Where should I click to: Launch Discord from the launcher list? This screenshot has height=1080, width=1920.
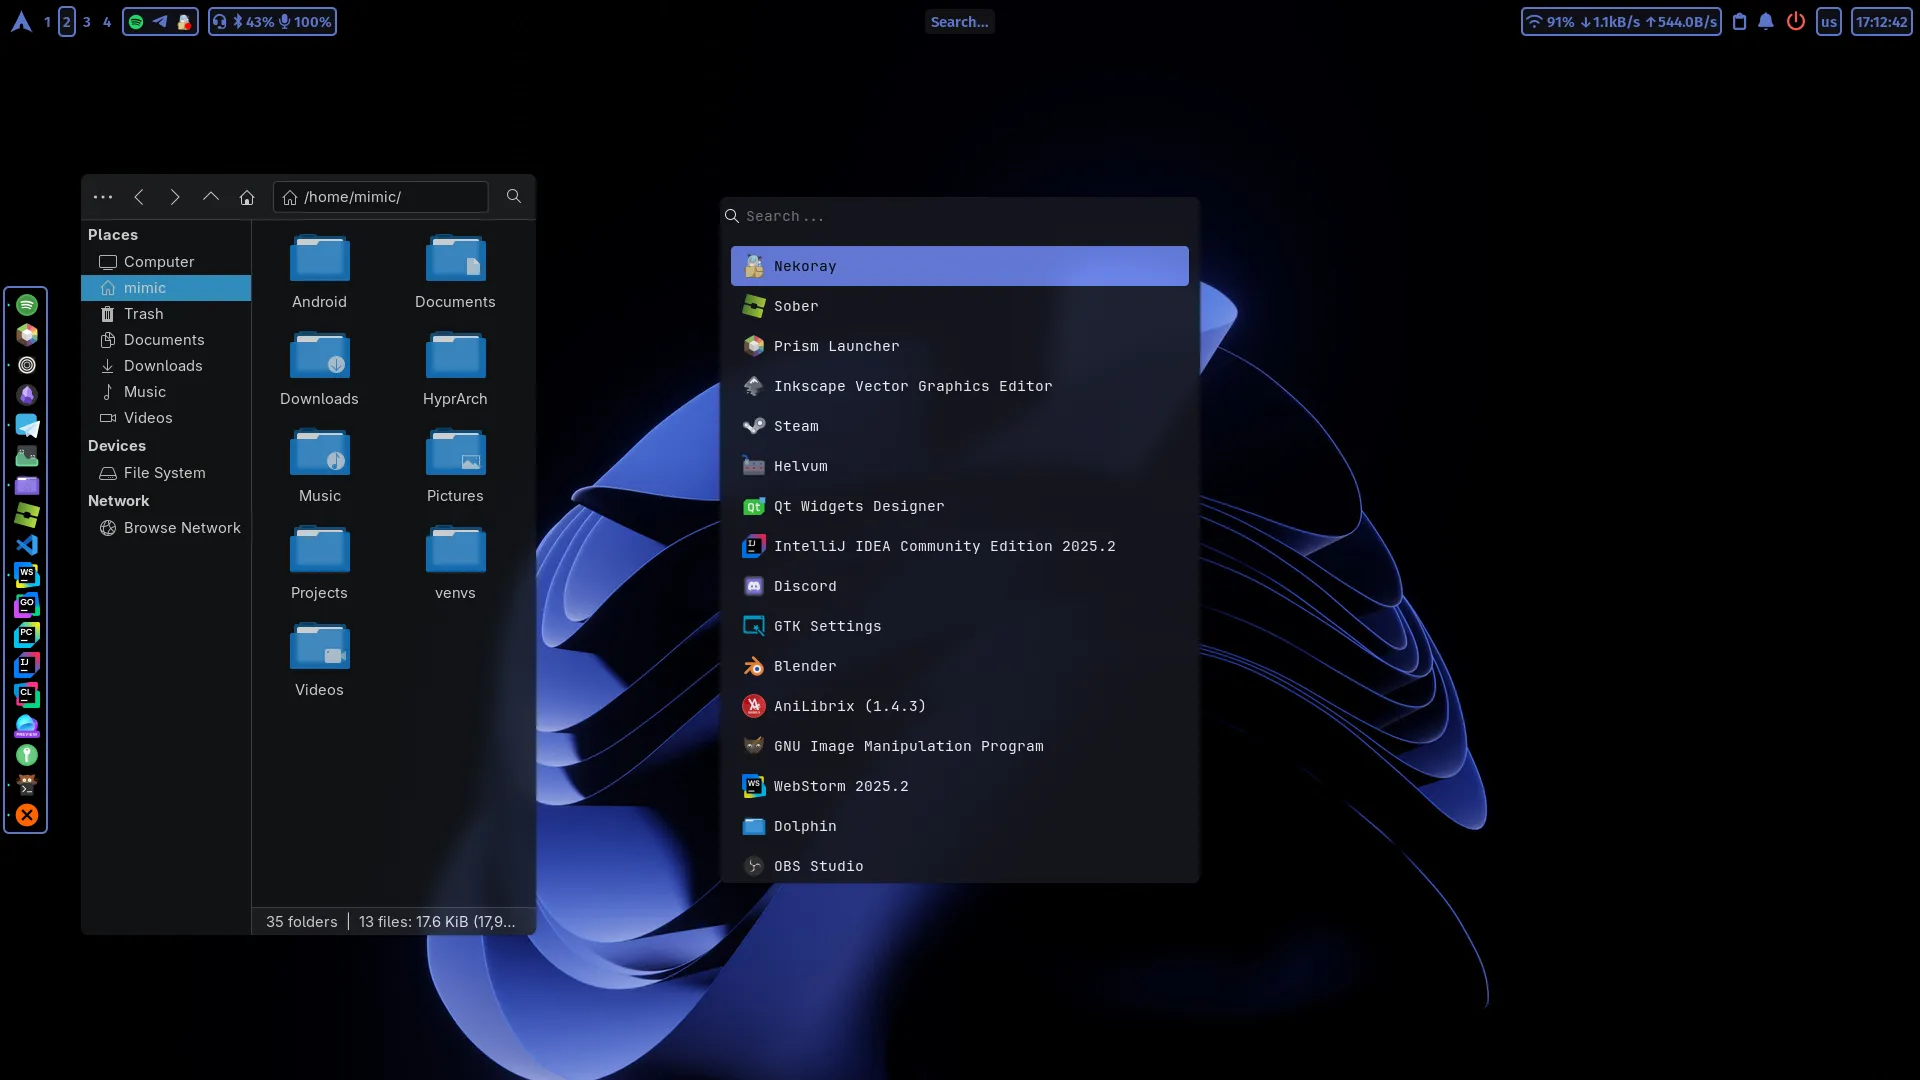pos(960,586)
